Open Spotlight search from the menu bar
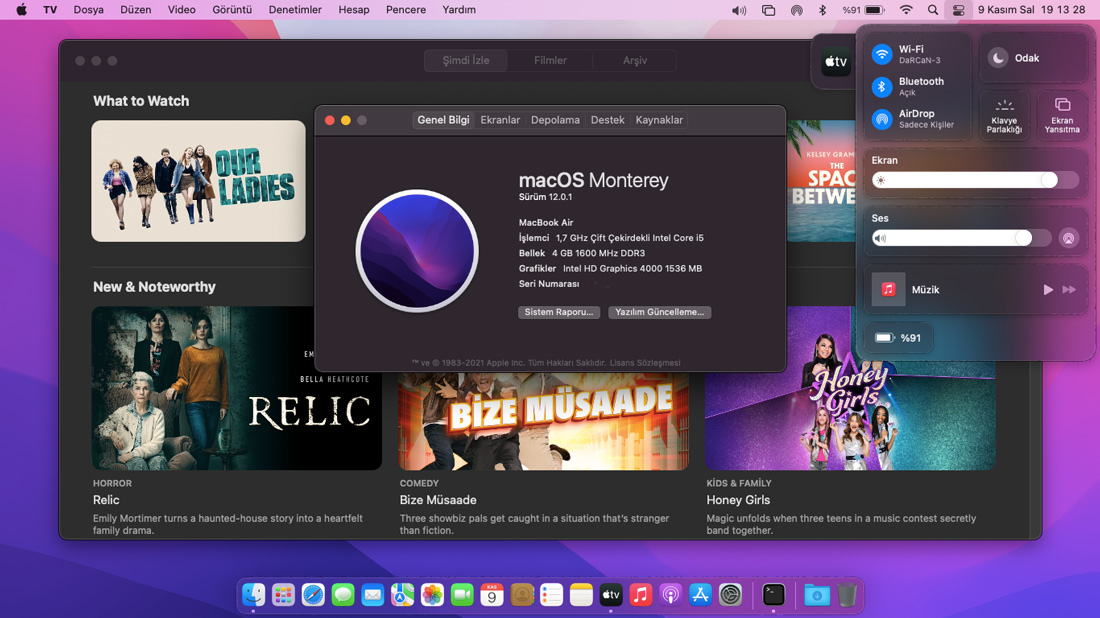 [933, 10]
